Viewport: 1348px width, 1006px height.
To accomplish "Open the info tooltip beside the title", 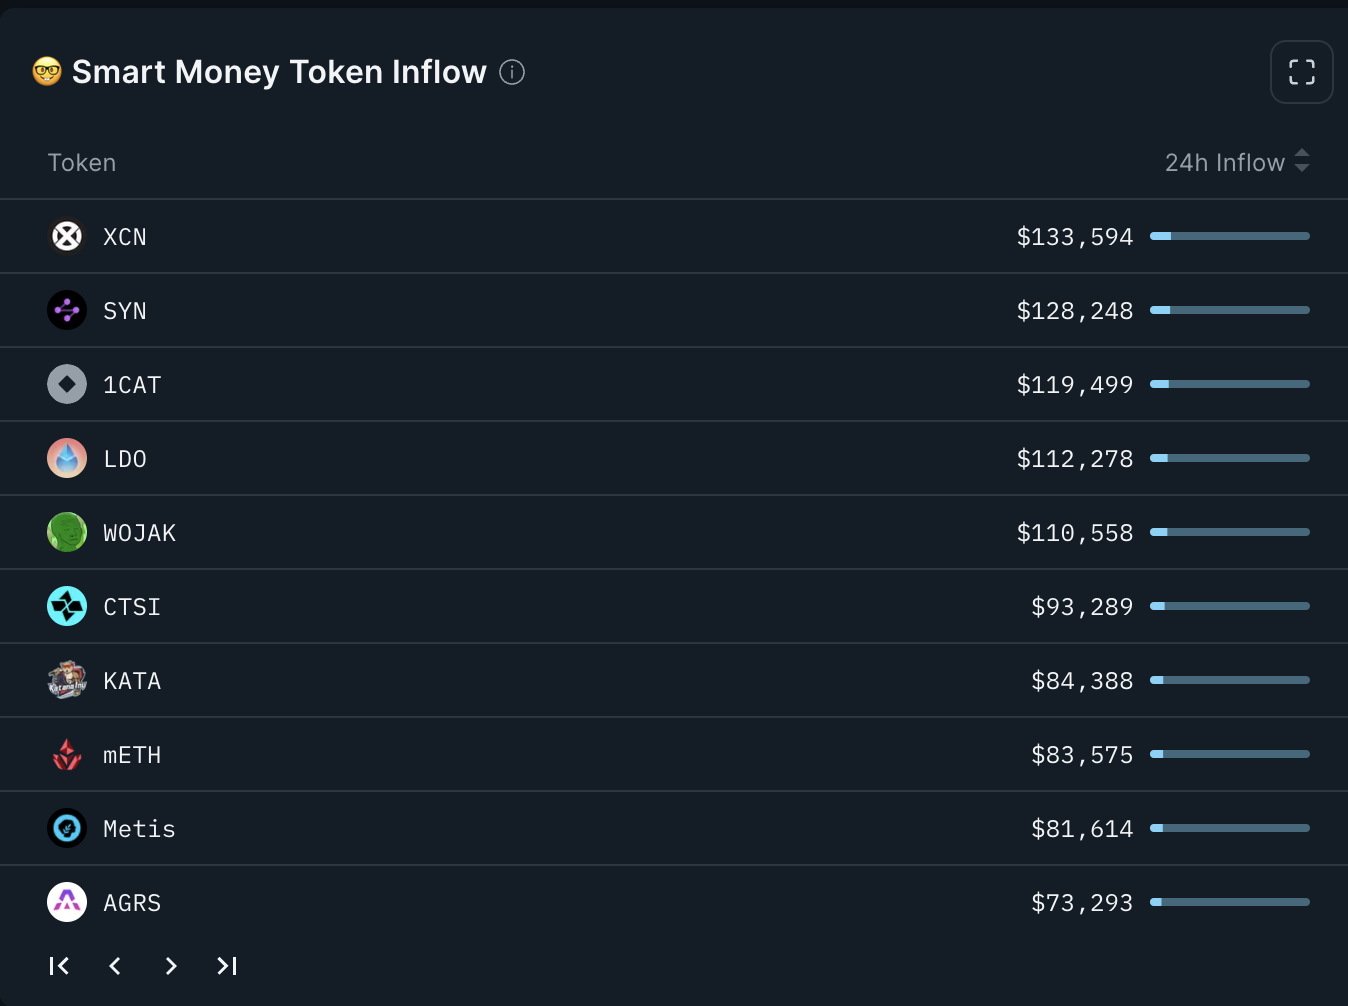I will click(x=512, y=72).
